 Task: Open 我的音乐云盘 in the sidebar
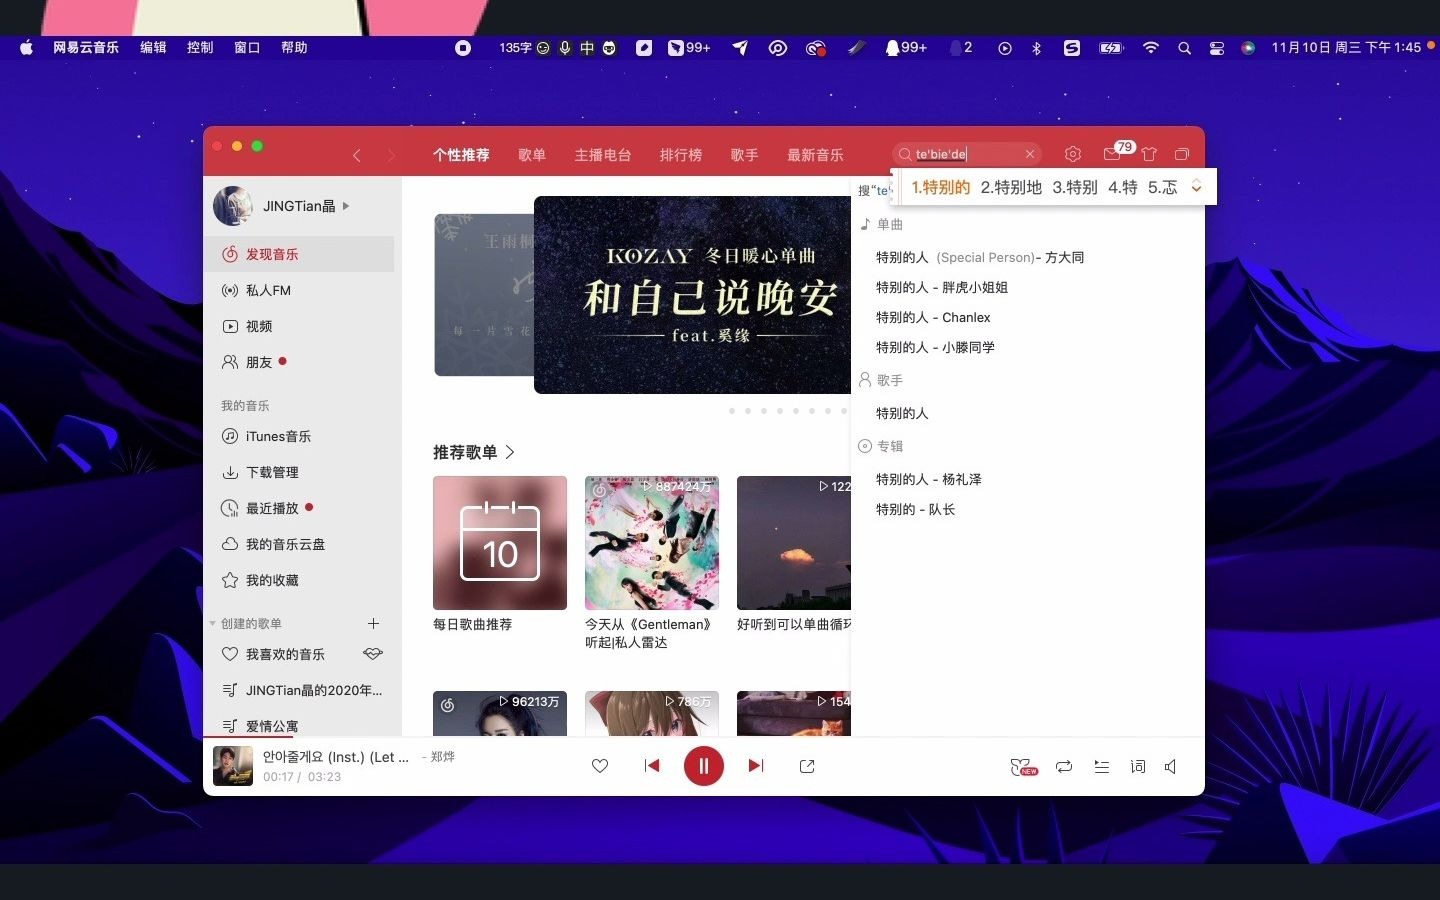[x=299, y=544]
